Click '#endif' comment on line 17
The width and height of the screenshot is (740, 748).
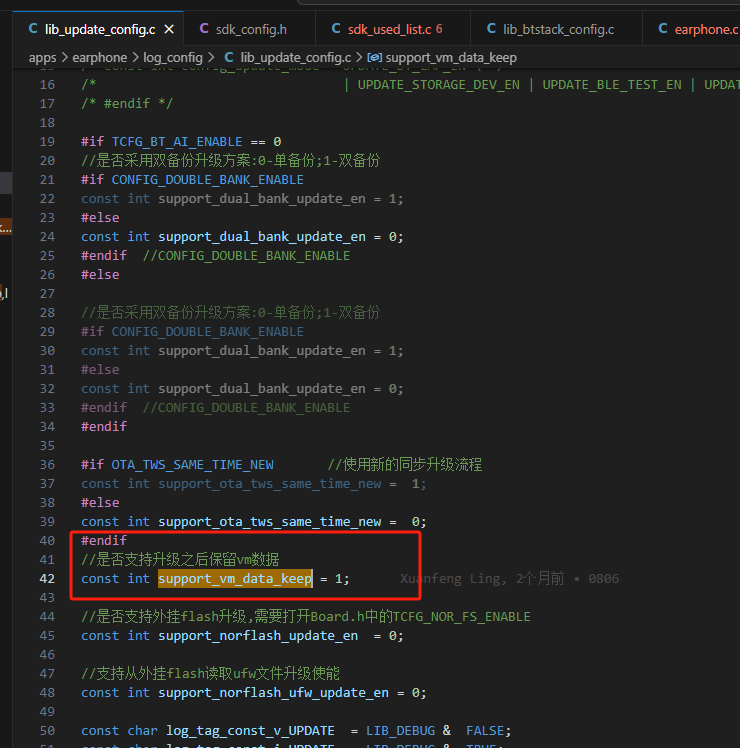coord(127,104)
